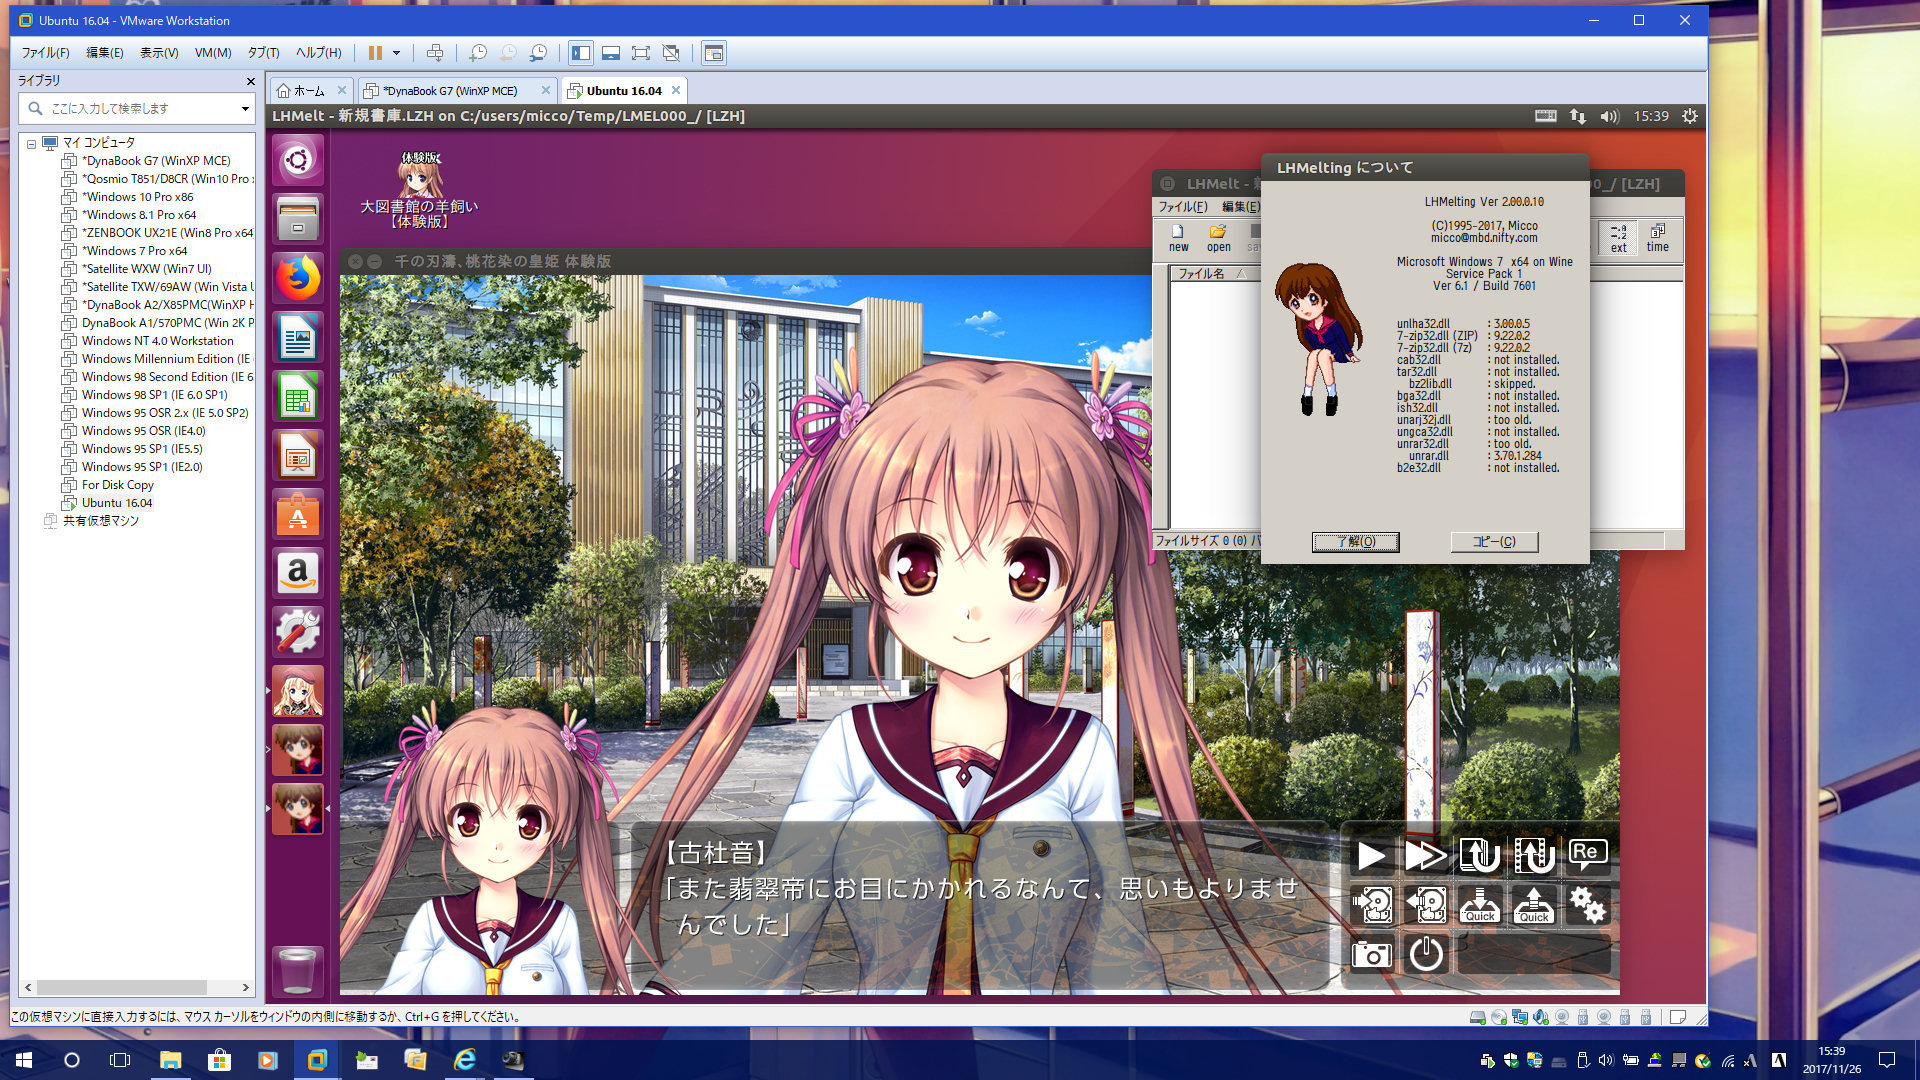This screenshot has width=1920, height=1080.
Task: Toggle the library sidebar view icon
Action: [x=581, y=53]
